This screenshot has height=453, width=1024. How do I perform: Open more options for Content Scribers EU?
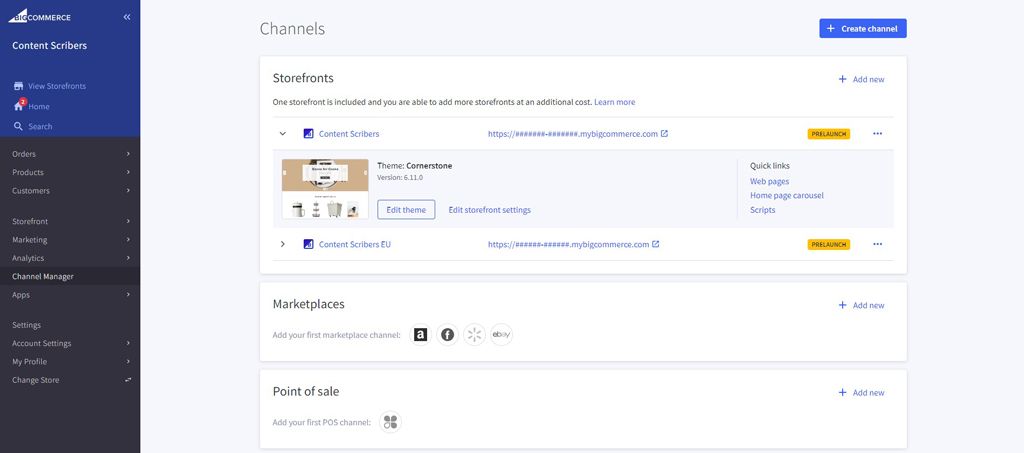pyautogui.click(x=877, y=244)
